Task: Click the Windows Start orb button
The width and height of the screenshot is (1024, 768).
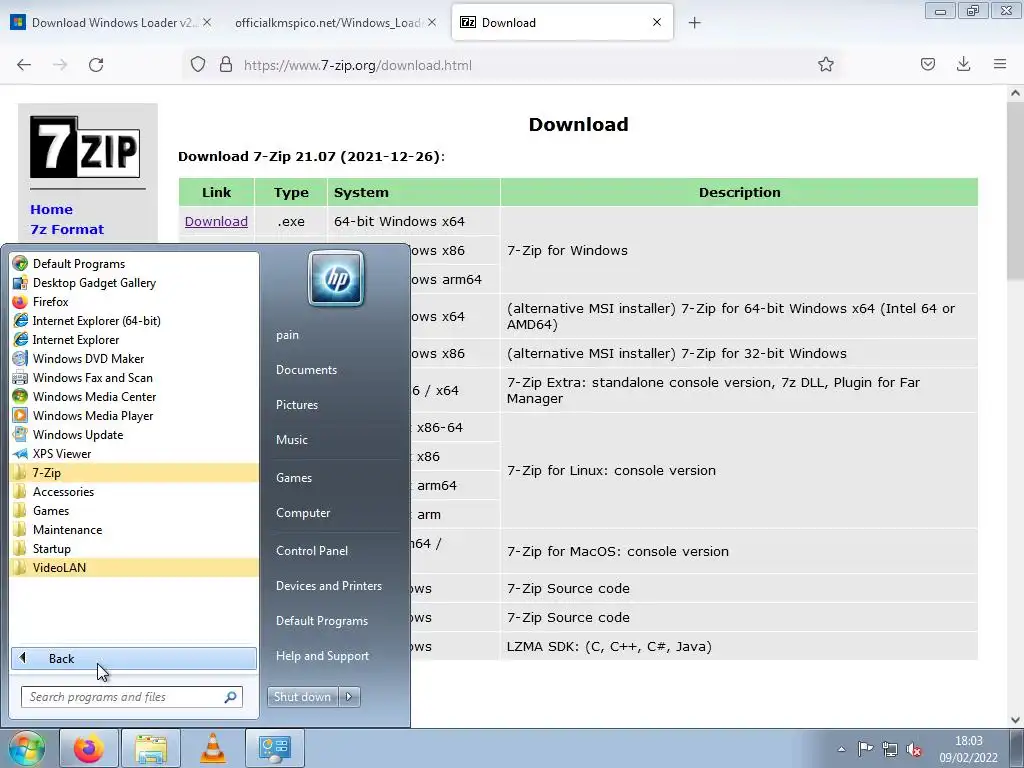Action: [x=27, y=748]
